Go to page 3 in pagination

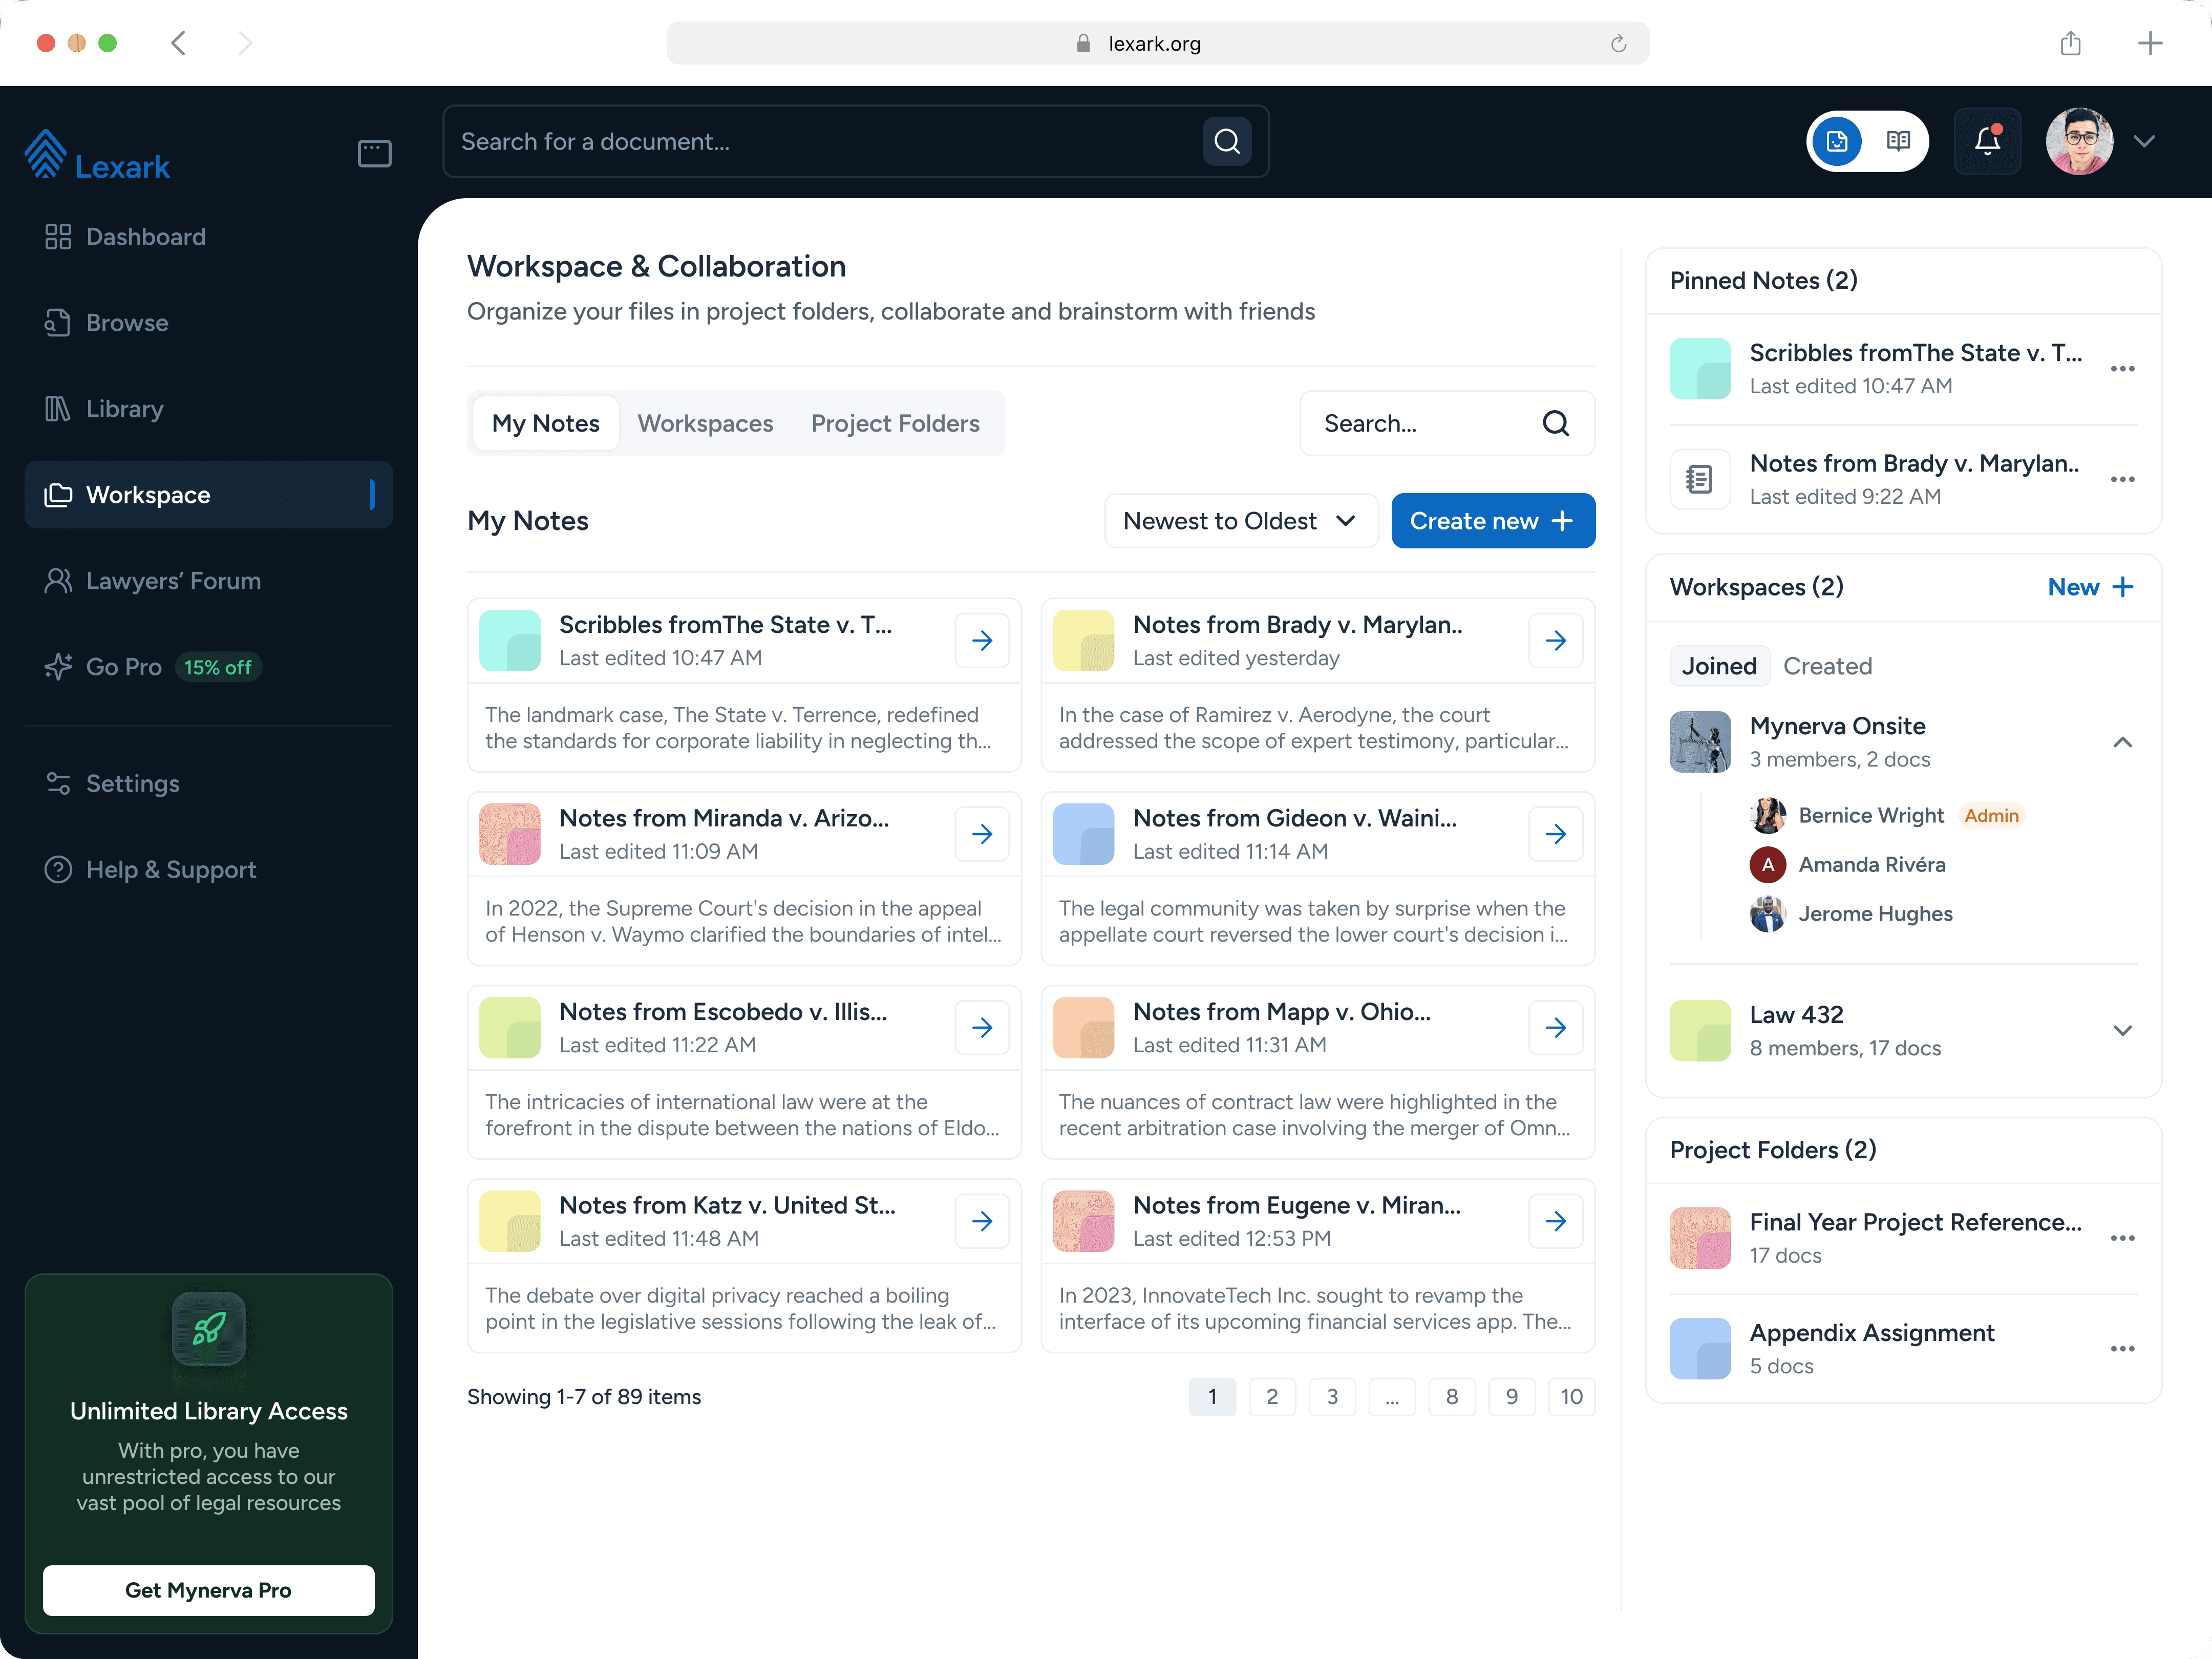click(1331, 1397)
